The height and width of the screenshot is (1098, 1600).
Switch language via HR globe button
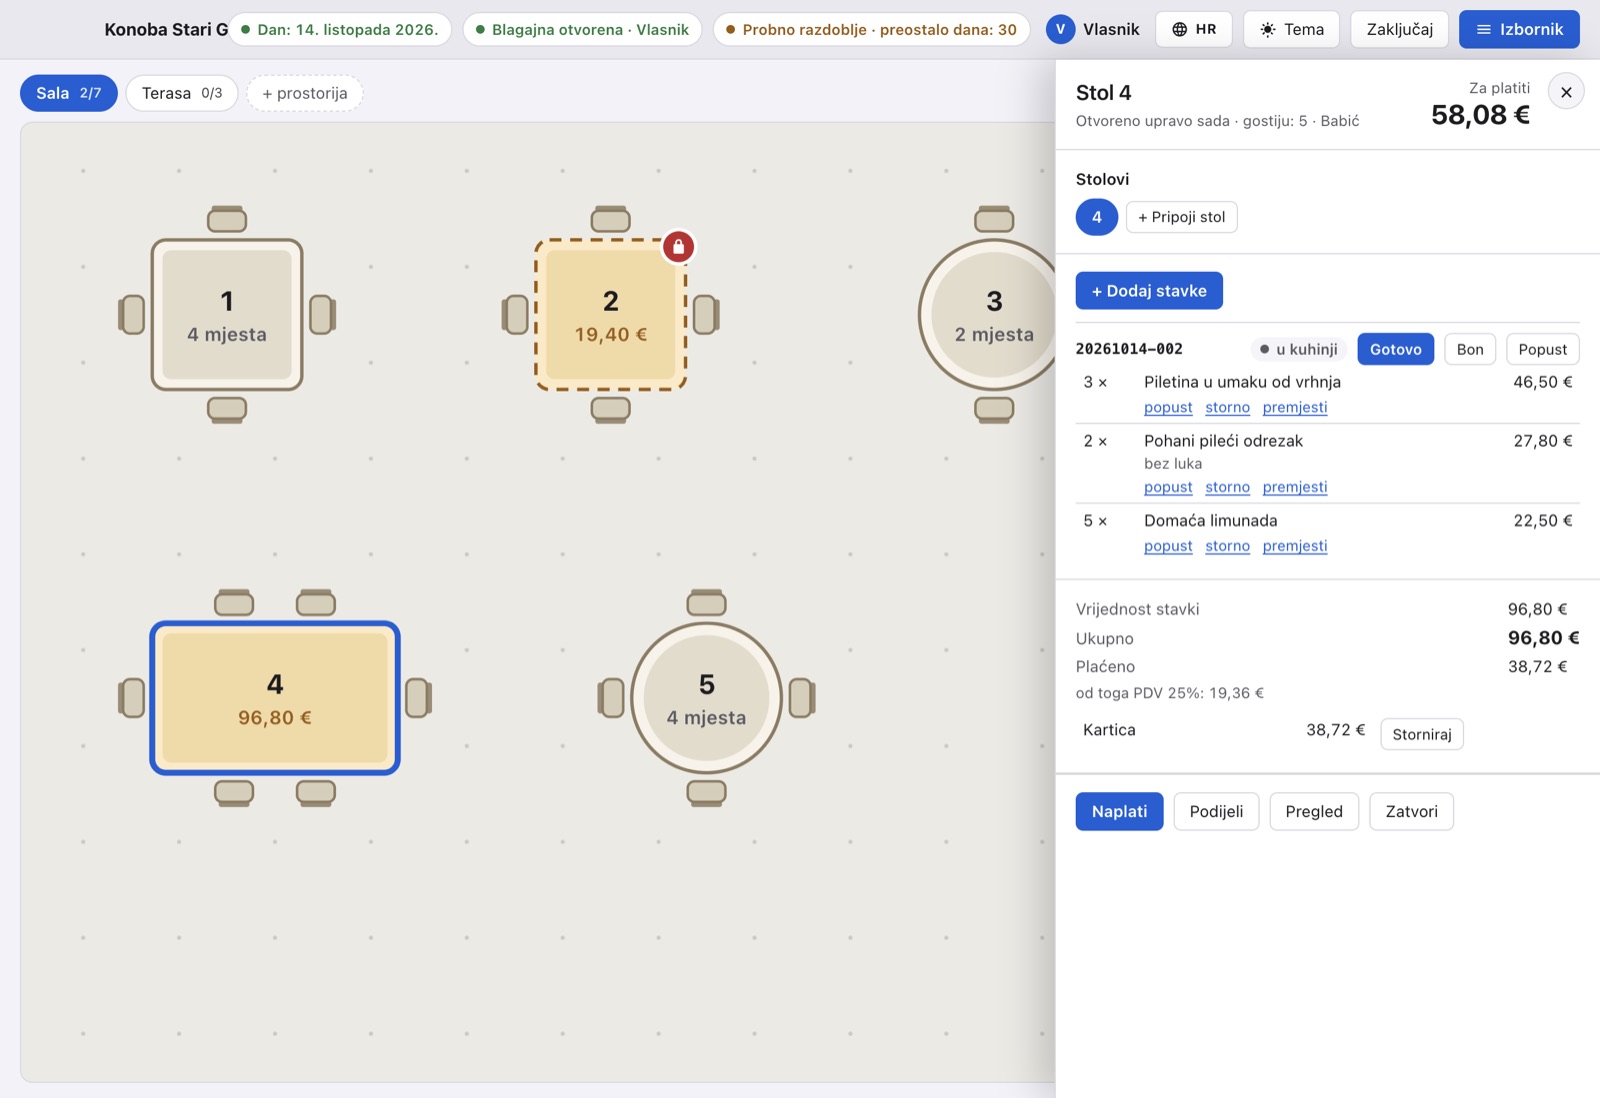pos(1194,29)
